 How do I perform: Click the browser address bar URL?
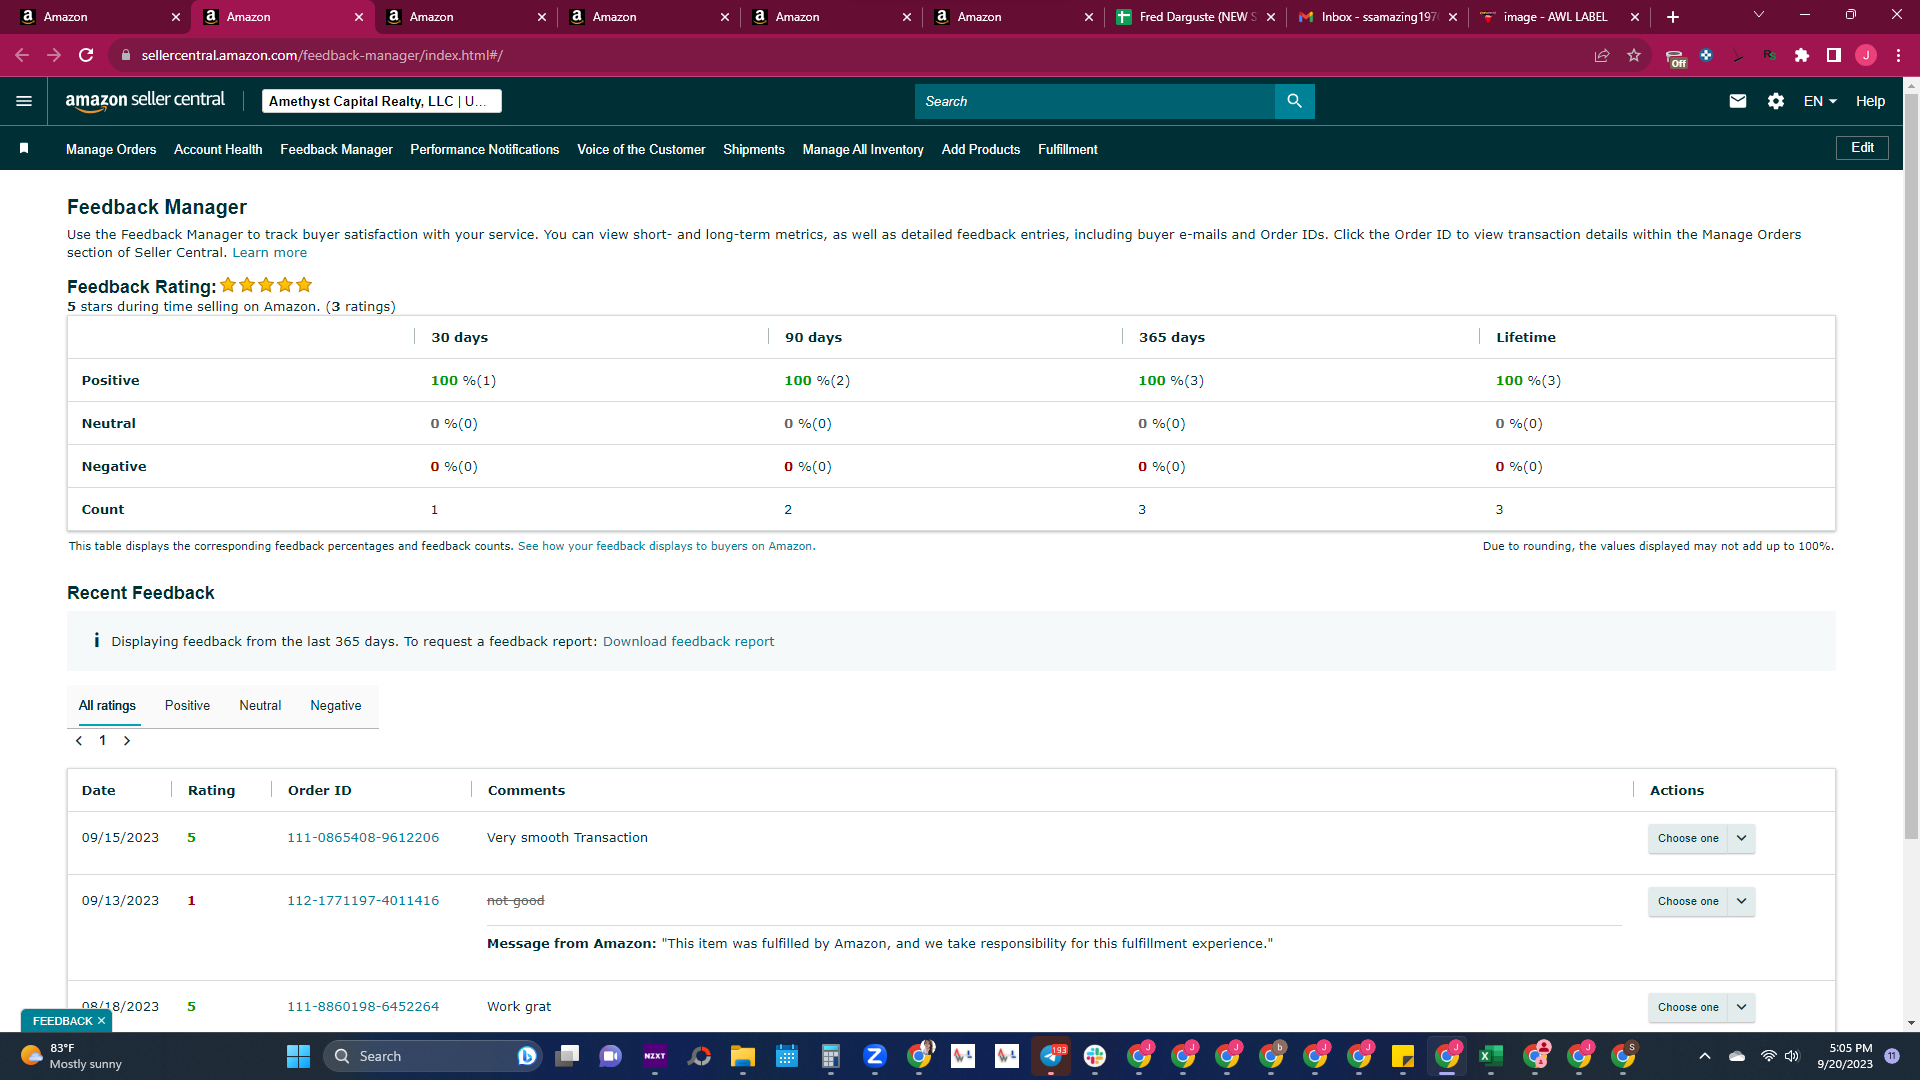(x=322, y=55)
